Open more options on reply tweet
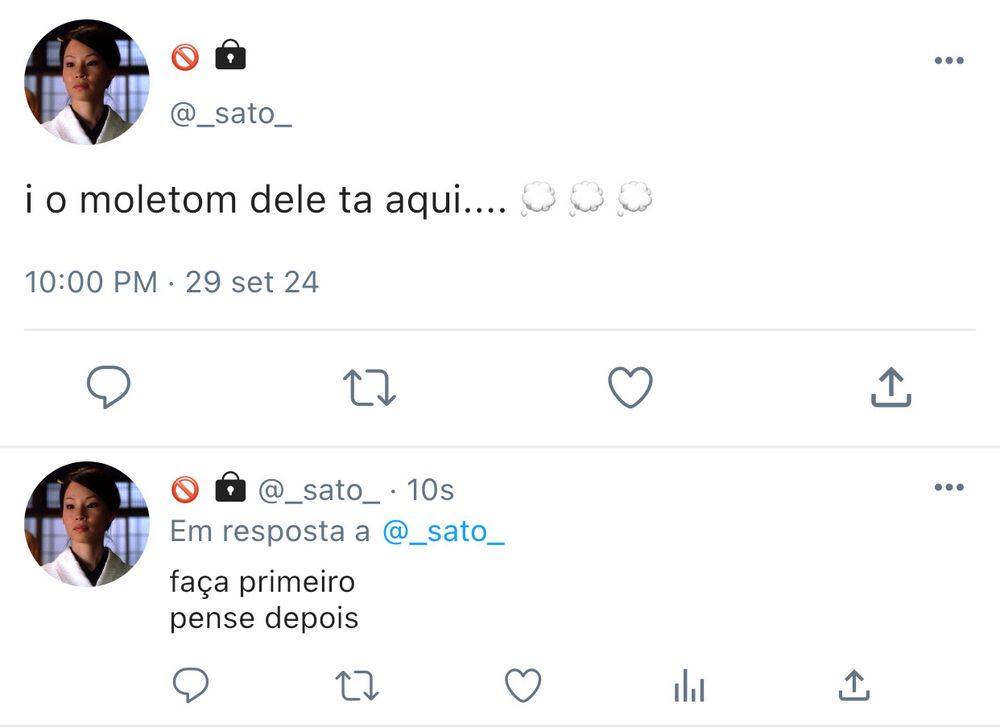This screenshot has height=728, width=1000. coord(948,488)
